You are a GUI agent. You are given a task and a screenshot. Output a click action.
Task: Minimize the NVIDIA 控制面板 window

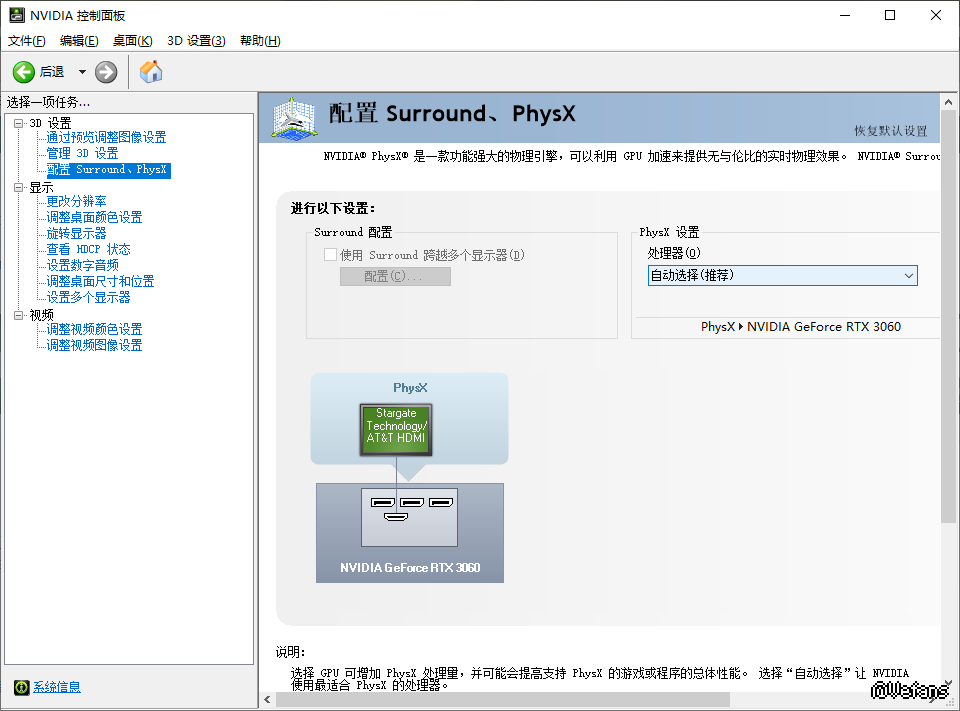point(845,15)
